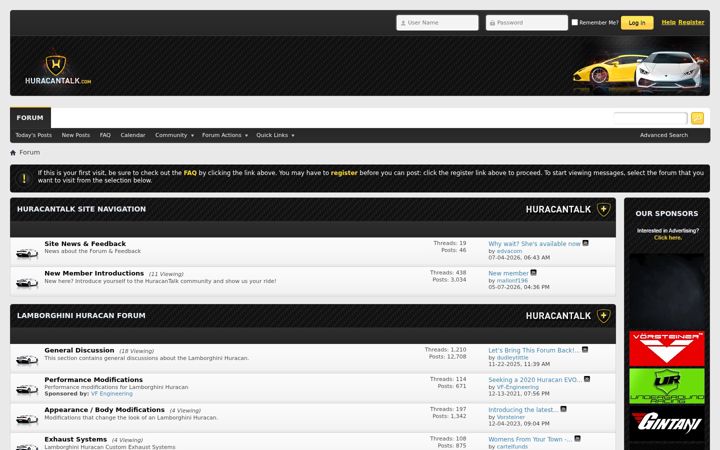Open the Site News & Feedback forum

85,244
